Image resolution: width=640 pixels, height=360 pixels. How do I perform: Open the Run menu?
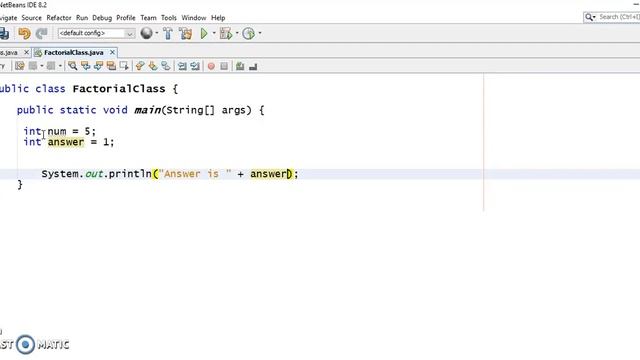[x=82, y=18]
